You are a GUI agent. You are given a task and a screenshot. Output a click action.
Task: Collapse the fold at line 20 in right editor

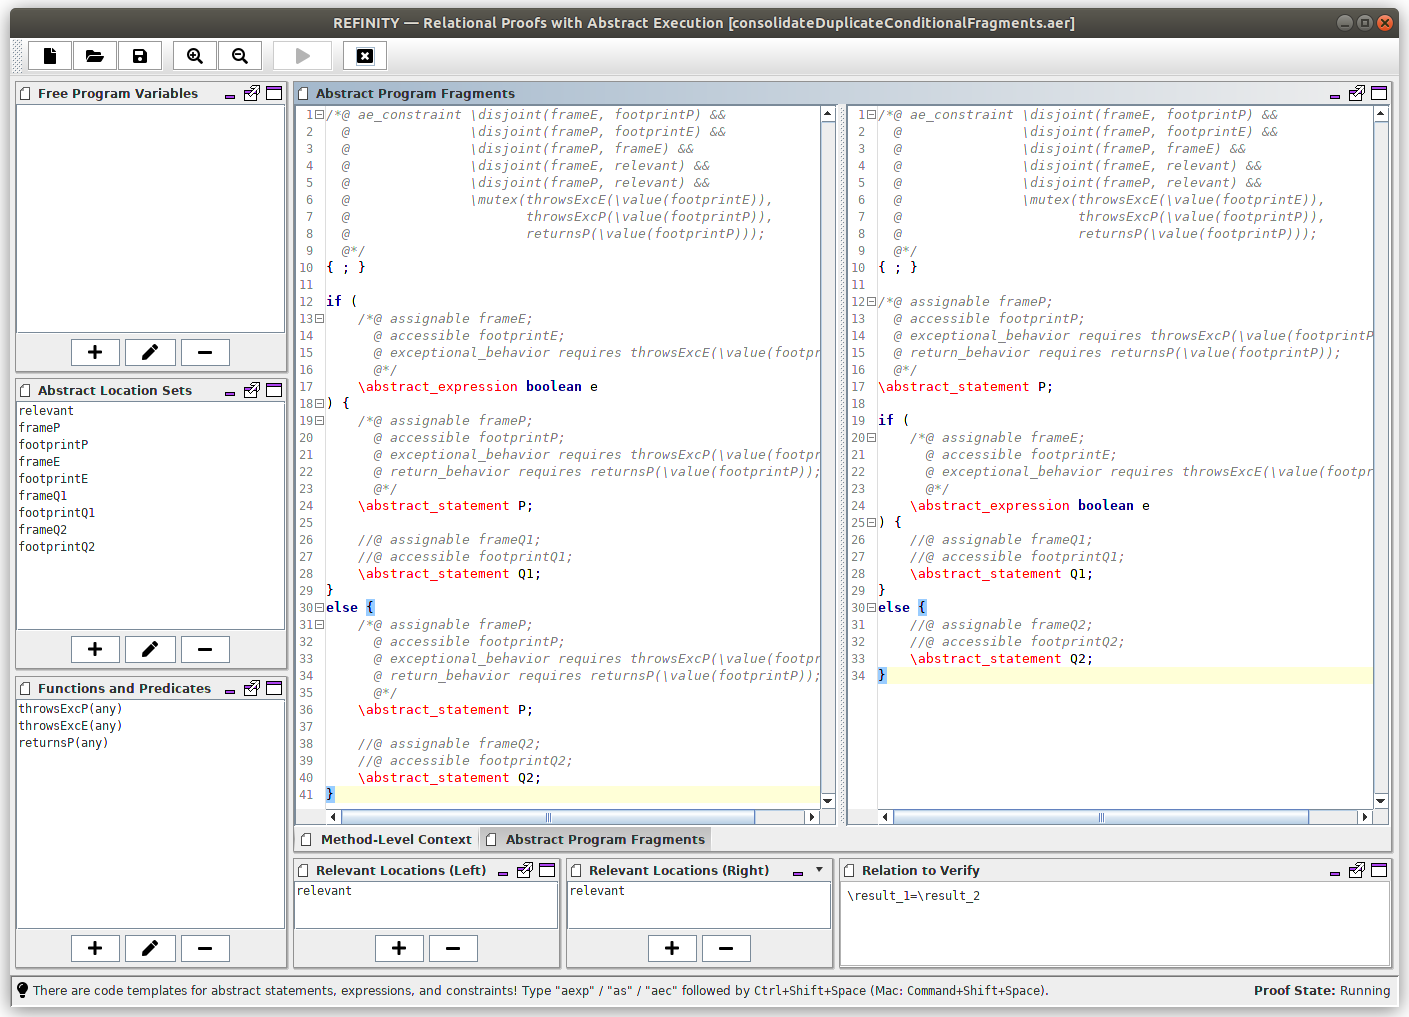(871, 437)
